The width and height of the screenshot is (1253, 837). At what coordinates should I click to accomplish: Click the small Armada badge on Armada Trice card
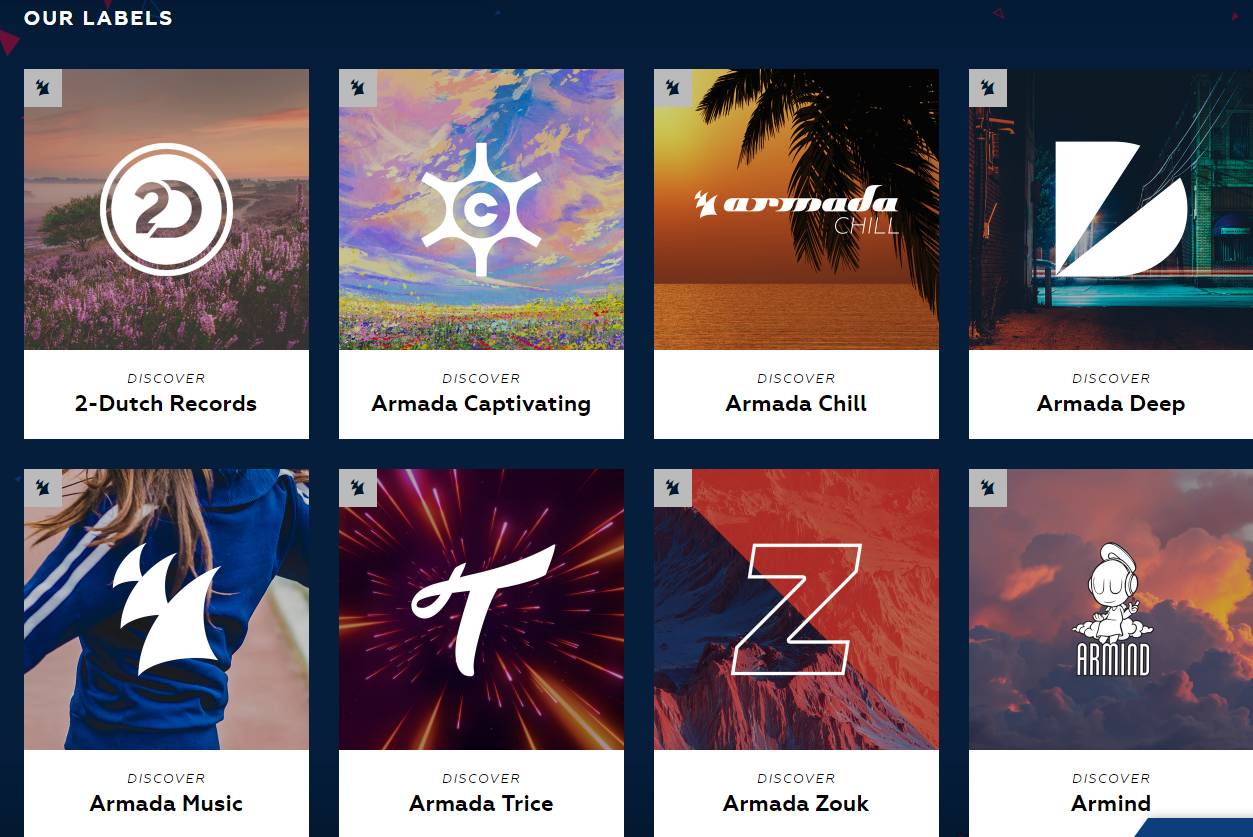[x=358, y=488]
